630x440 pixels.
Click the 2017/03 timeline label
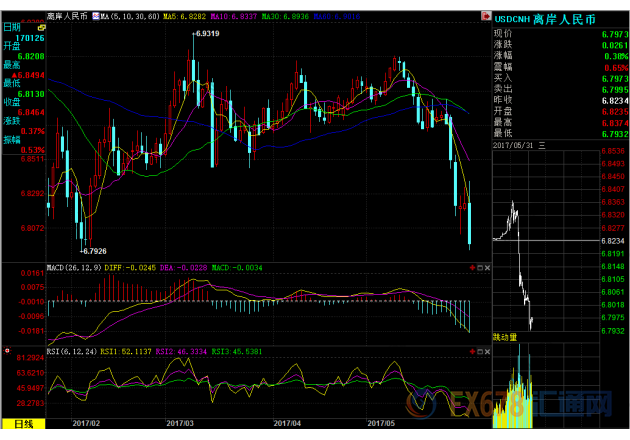coord(180,424)
